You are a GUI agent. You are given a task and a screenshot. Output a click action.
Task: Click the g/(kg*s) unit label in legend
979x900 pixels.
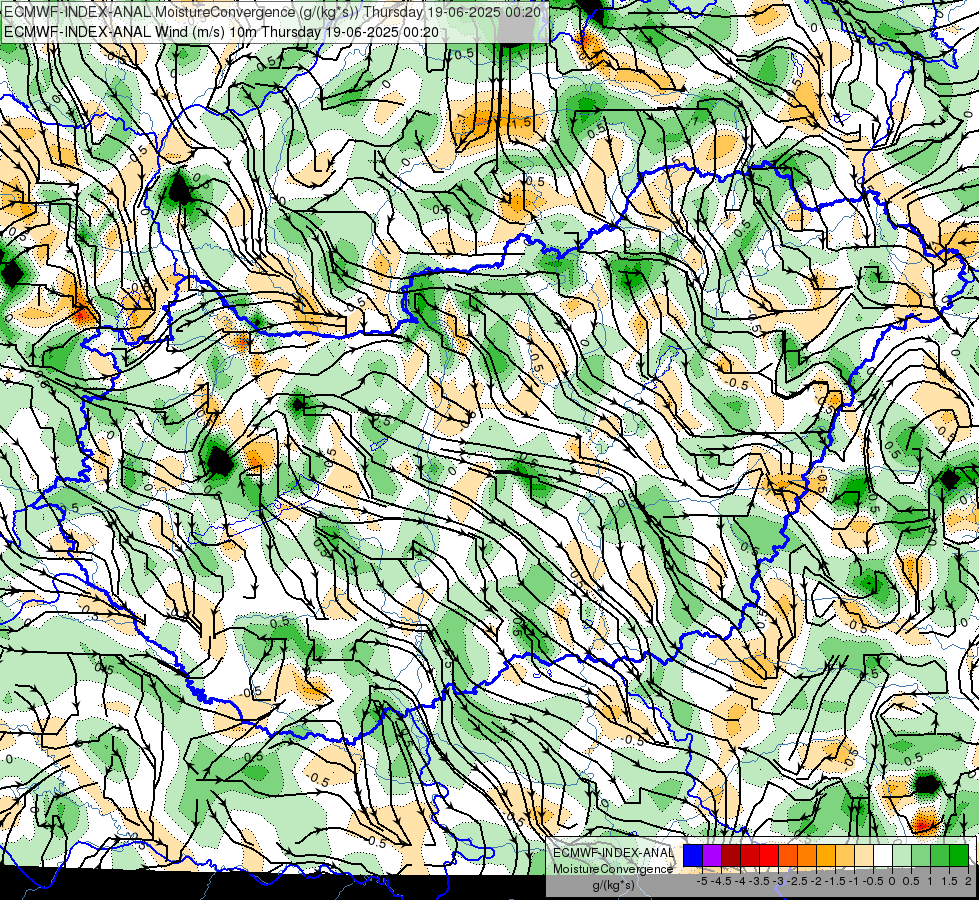[x=613, y=885]
